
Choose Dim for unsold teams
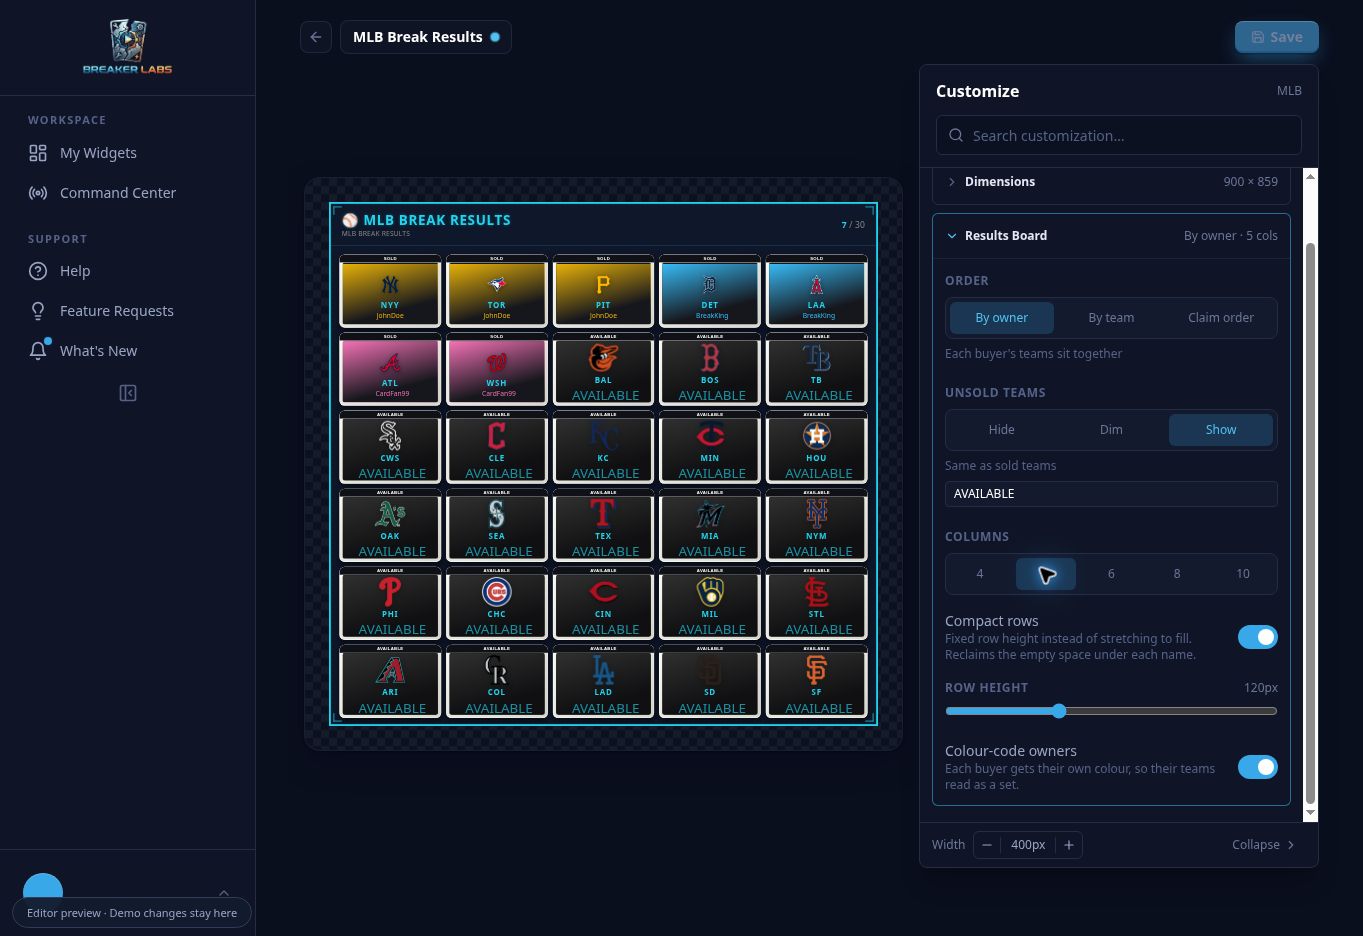(1111, 430)
